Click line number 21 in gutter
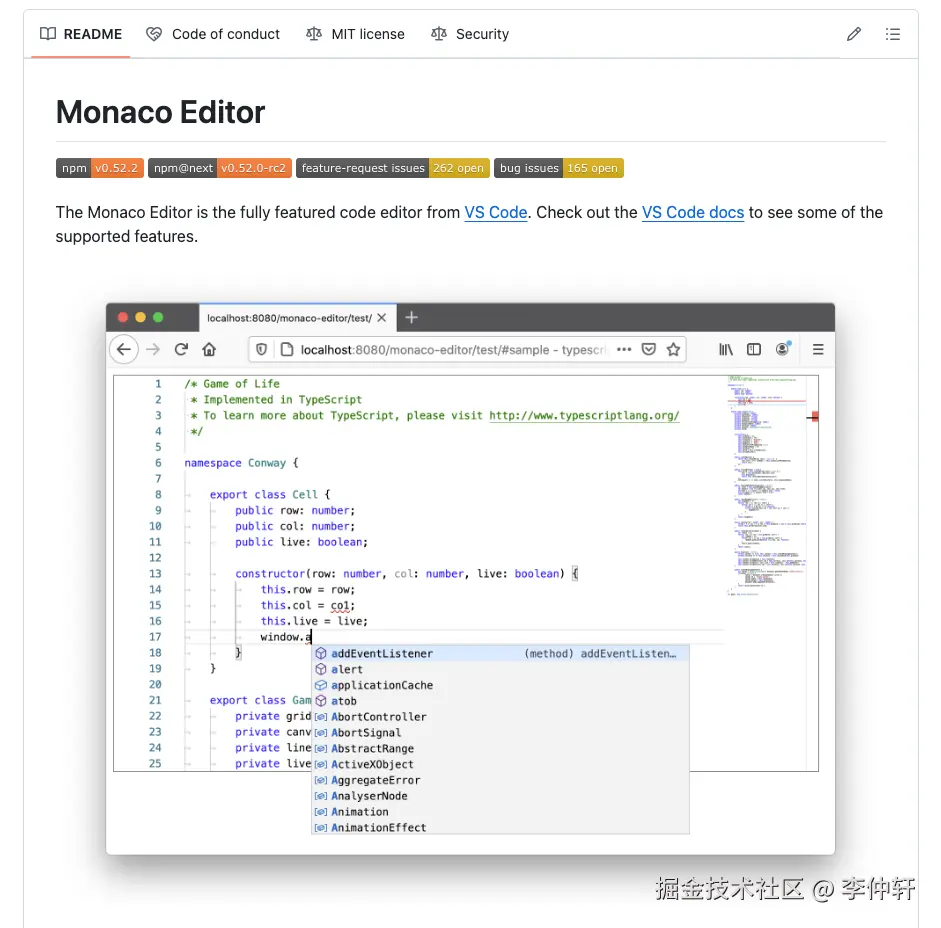 155,701
